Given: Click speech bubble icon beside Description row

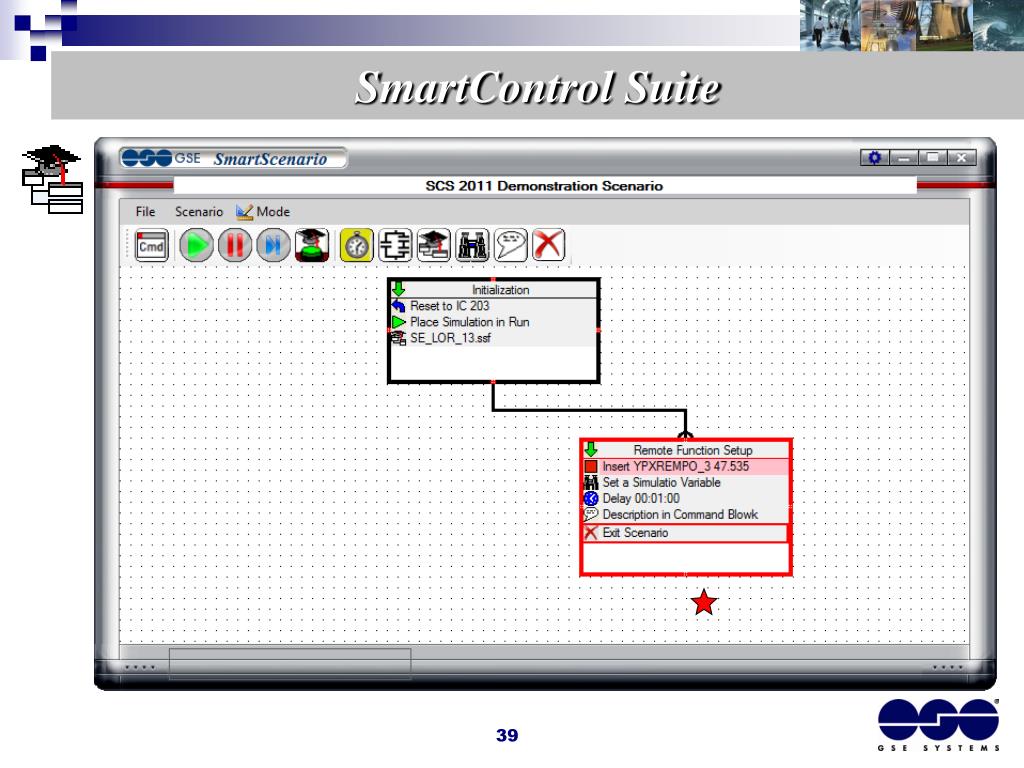Looking at the screenshot, I should click(x=591, y=515).
